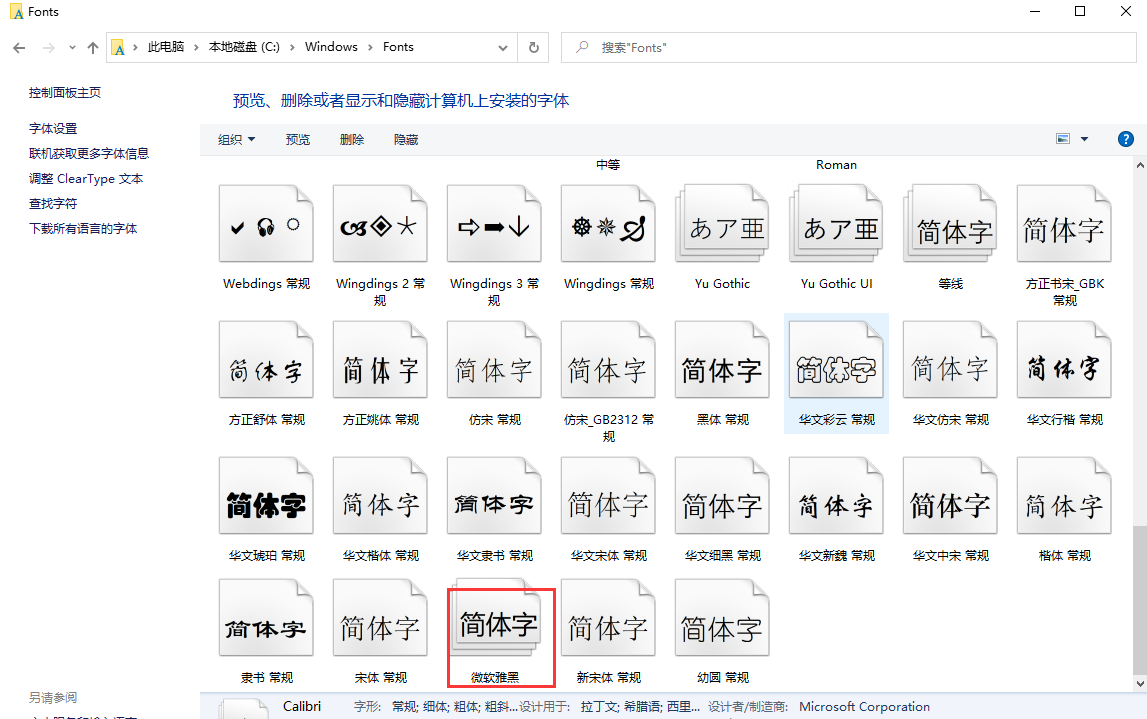
Task: Select the 华文隶书 常规 font icon
Action: click(494, 496)
